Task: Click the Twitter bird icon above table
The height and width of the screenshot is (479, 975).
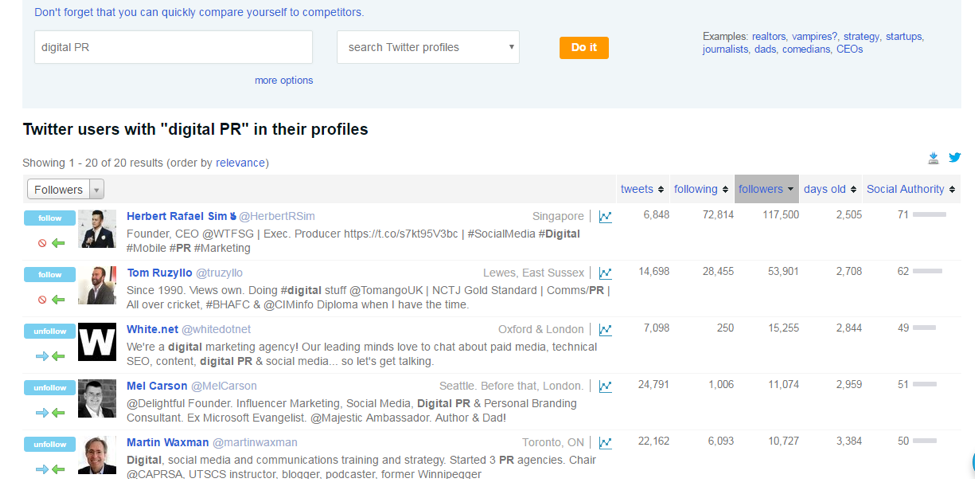Action: point(954,158)
